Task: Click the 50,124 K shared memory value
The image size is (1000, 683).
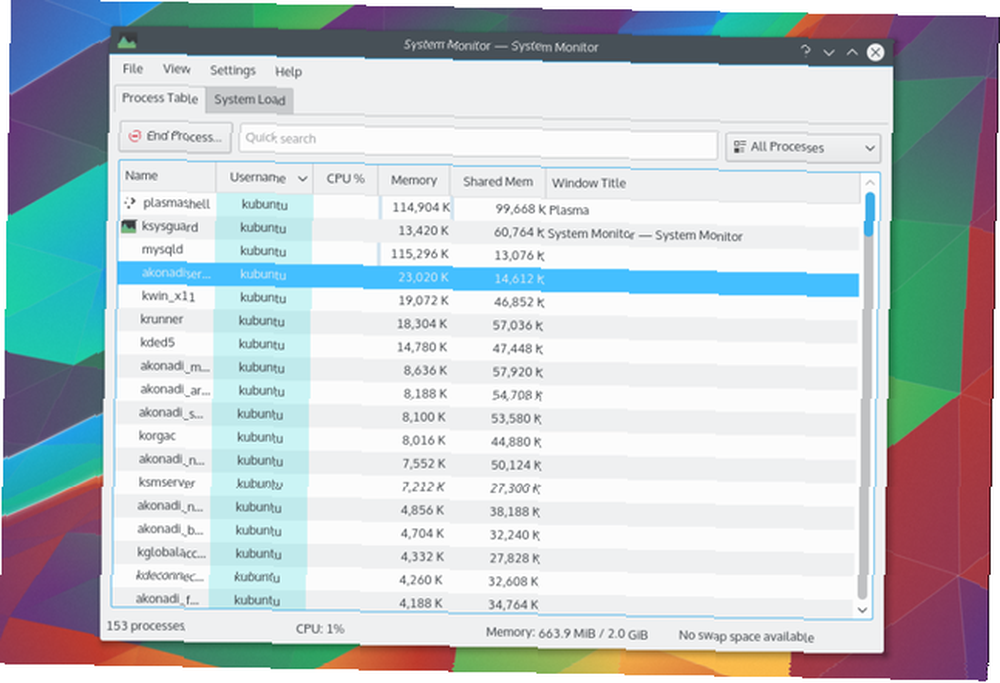Action: (516, 465)
